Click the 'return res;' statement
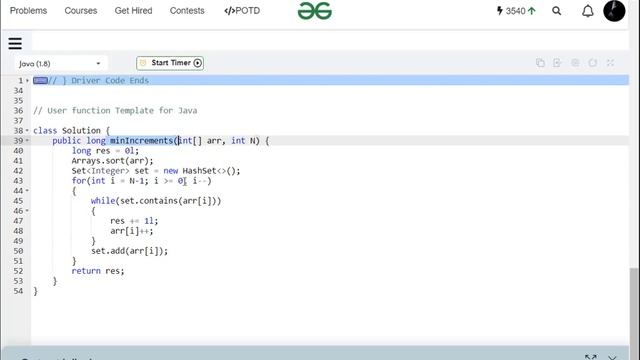 98,271
